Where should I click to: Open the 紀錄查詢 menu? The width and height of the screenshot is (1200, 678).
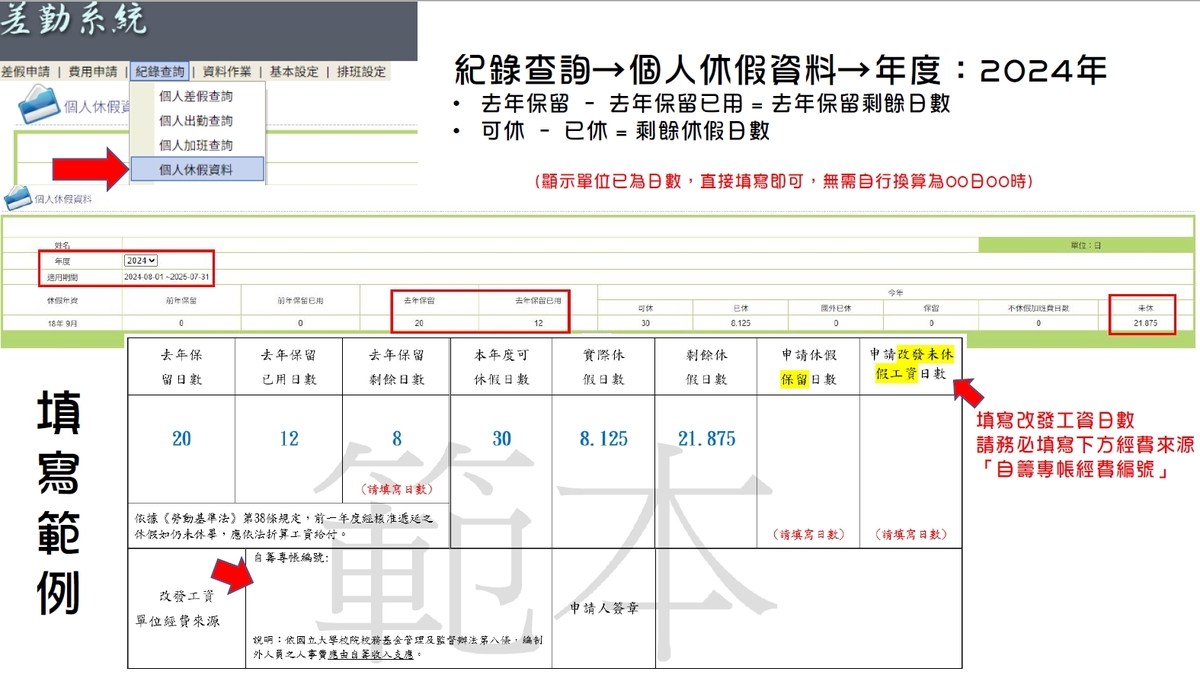pos(160,72)
